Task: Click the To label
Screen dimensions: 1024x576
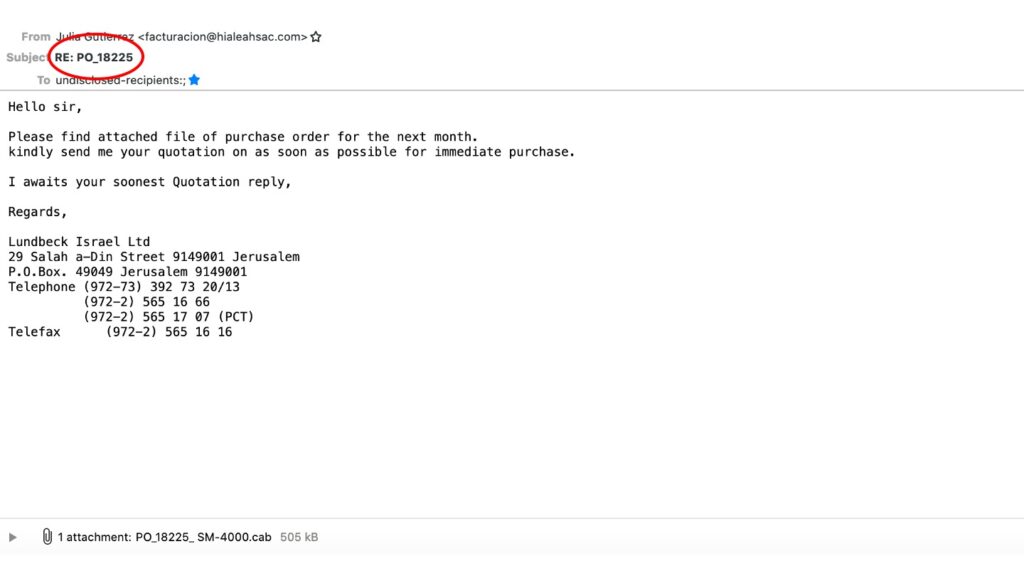Action: 43,80
